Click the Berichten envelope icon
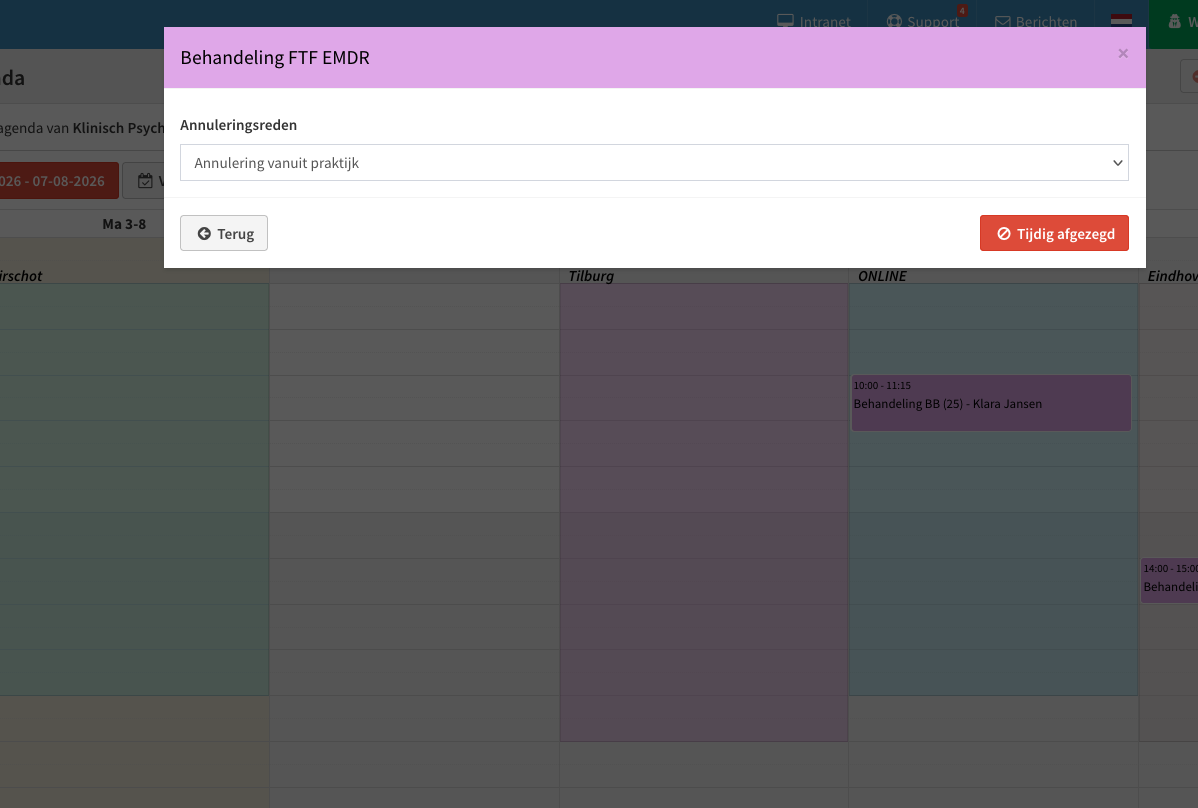This screenshot has height=808, width=1198. (x=1002, y=21)
